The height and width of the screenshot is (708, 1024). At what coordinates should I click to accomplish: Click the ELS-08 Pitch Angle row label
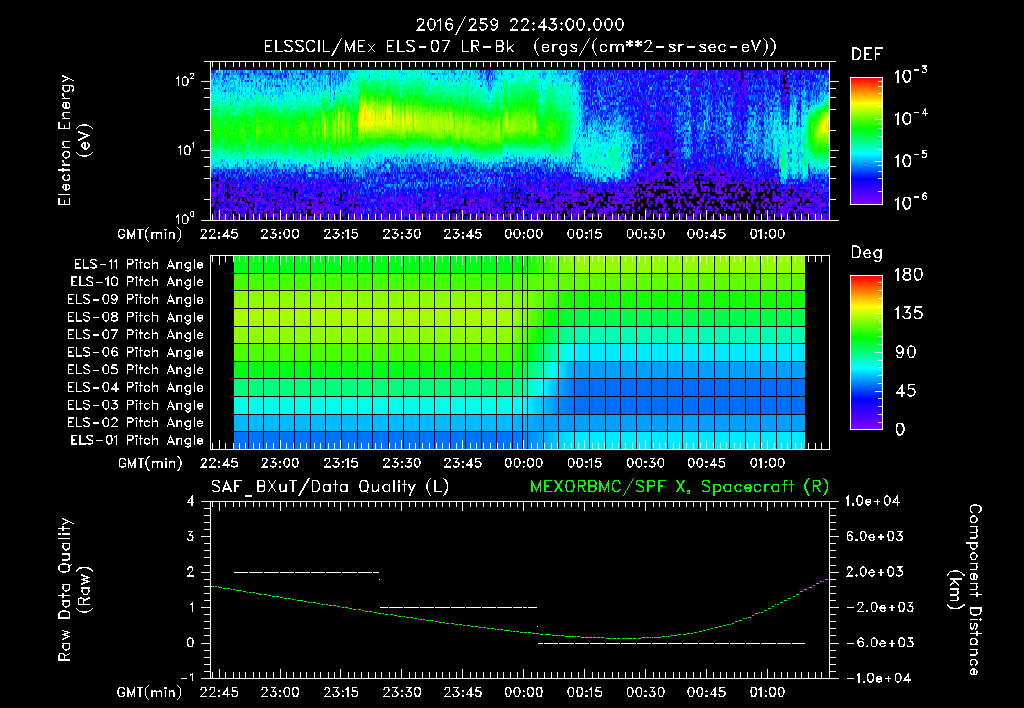coord(136,317)
